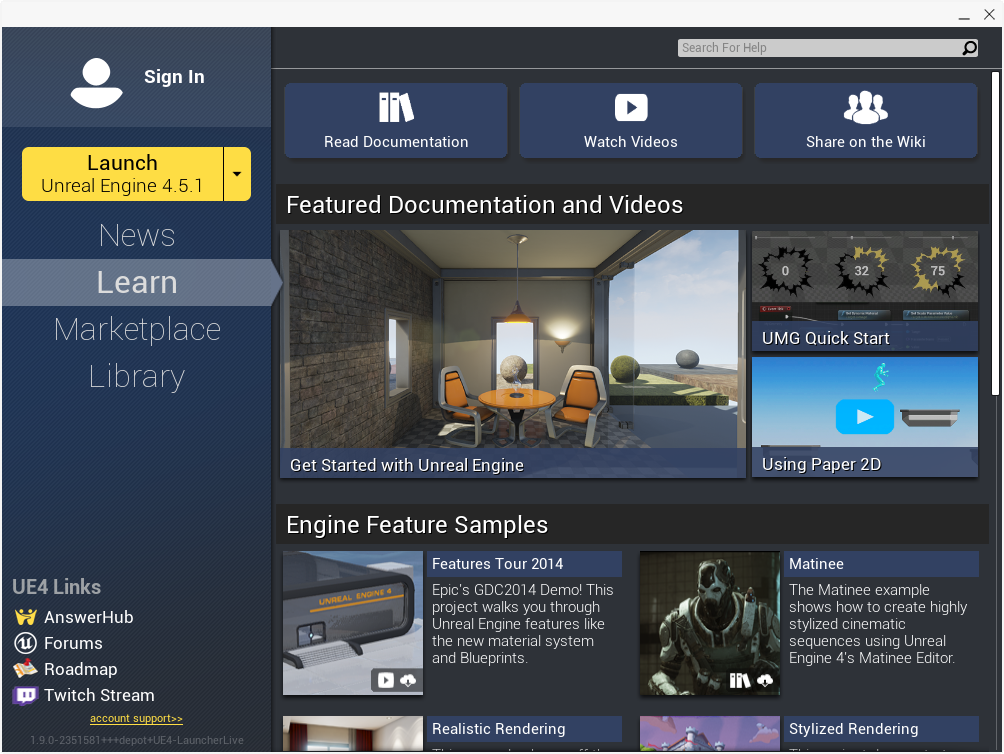Click the account support link
Image resolution: width=1004 pixels, height=754 pixels.
tap(136, 719)
